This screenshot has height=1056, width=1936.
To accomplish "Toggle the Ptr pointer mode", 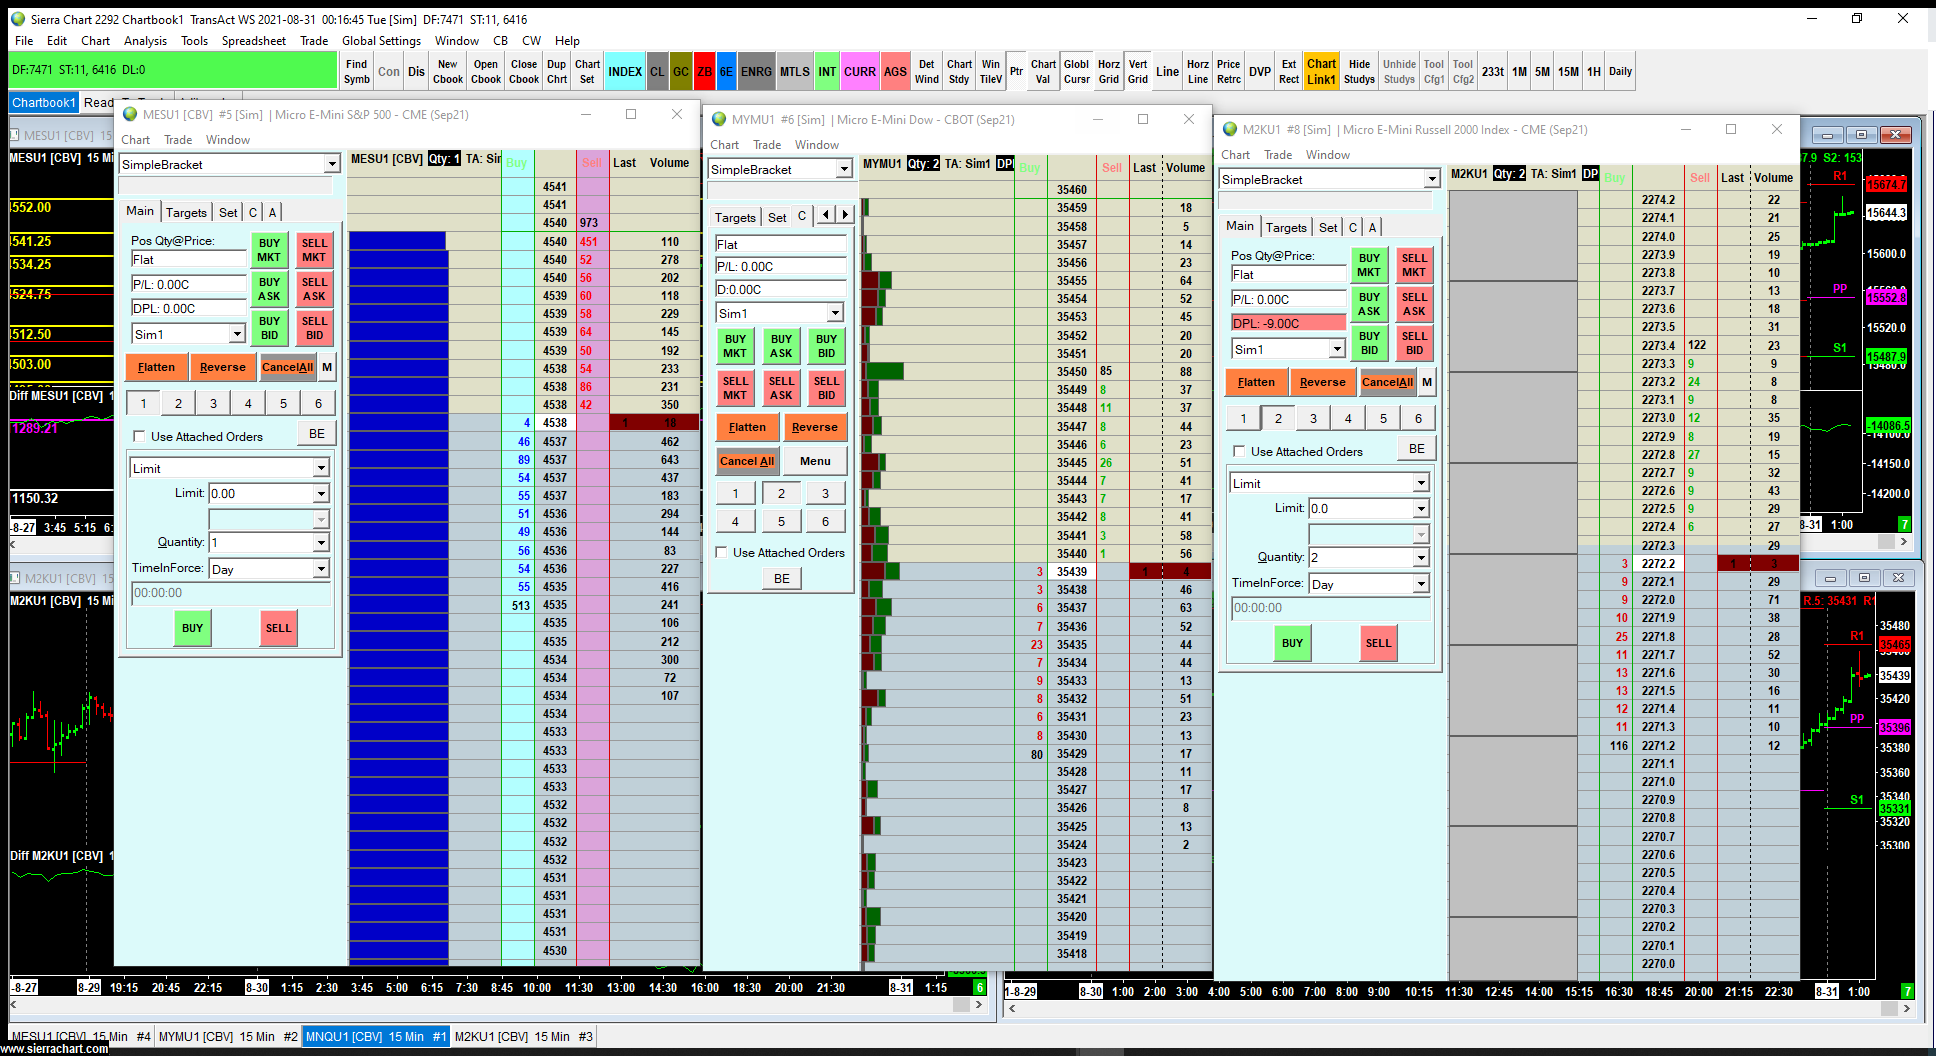I will click(x=1016, y=71).
